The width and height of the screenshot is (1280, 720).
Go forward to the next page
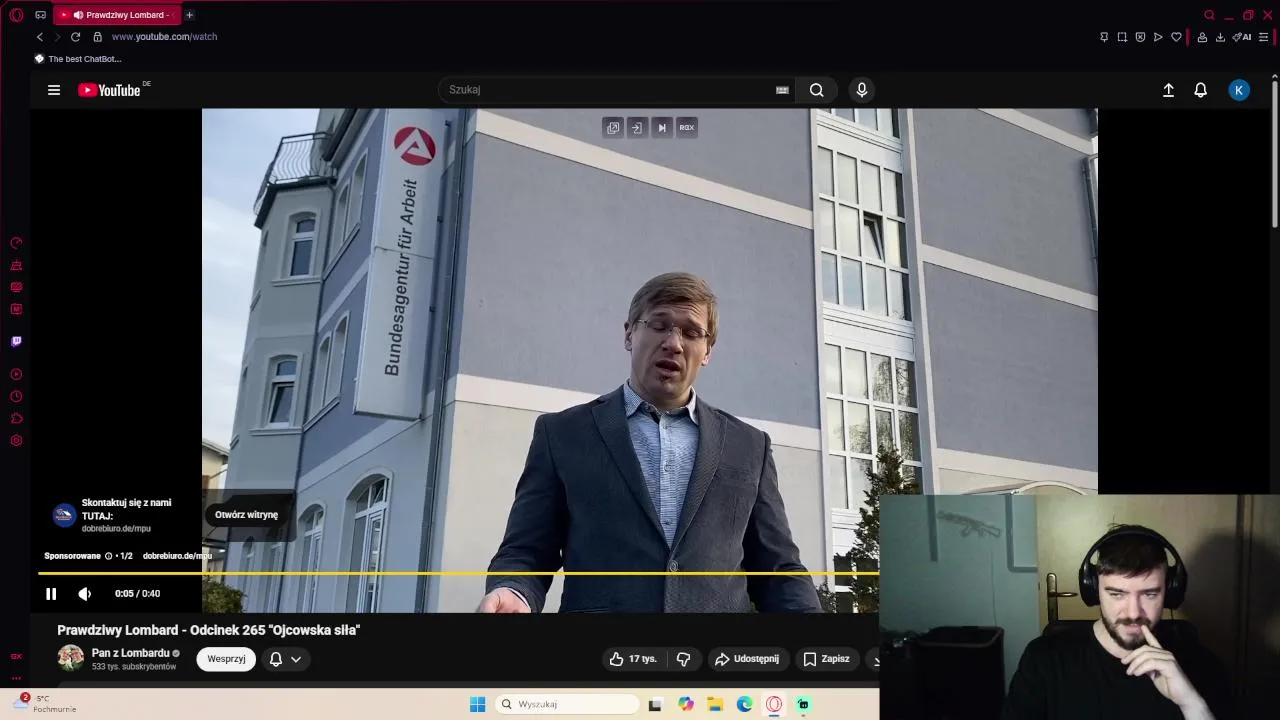click(x=57, y=37)
